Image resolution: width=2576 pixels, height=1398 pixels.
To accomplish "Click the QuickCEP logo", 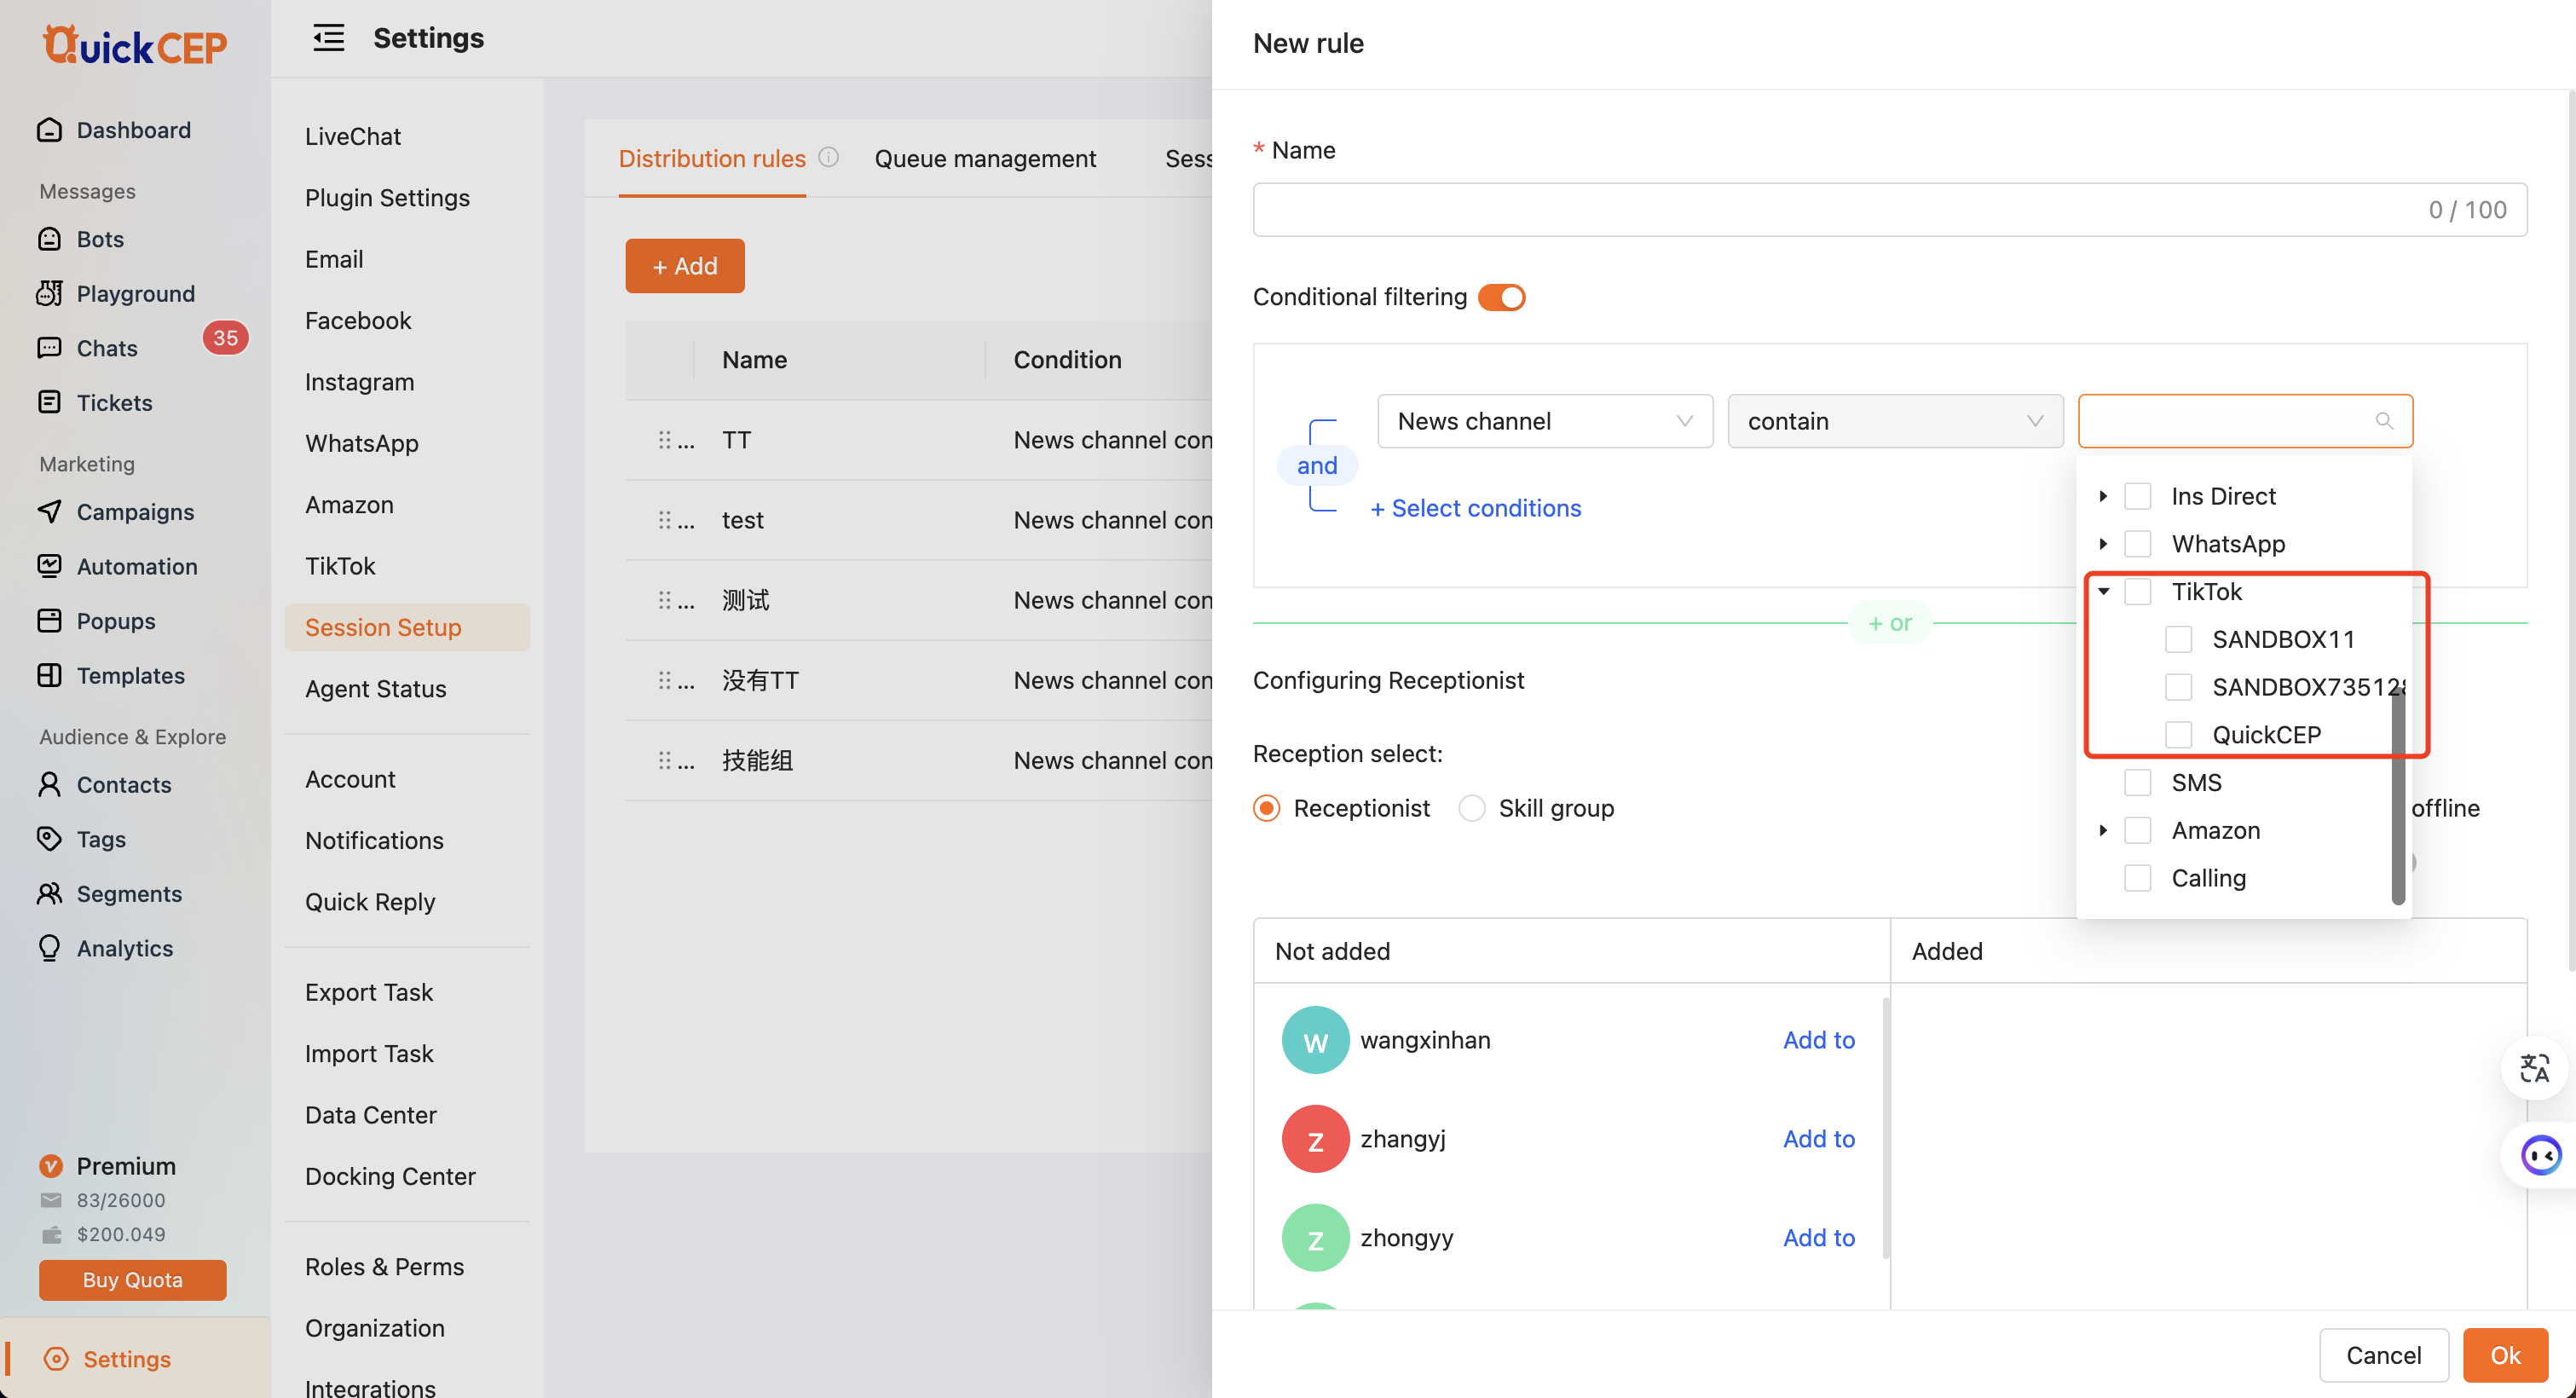I will [135, 44].
